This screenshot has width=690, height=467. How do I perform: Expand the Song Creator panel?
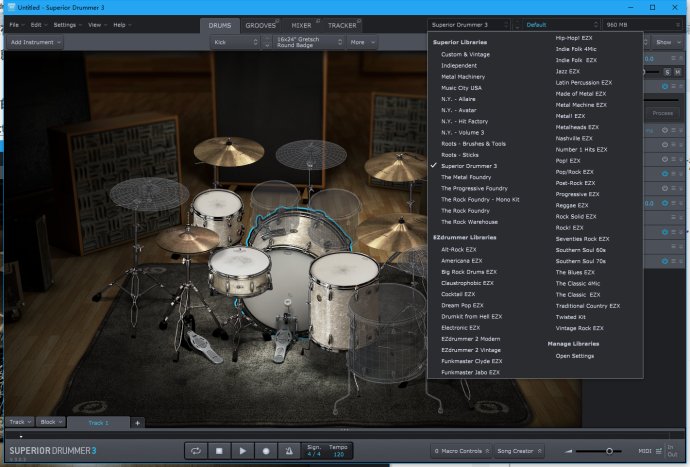[x=519, y=451]
